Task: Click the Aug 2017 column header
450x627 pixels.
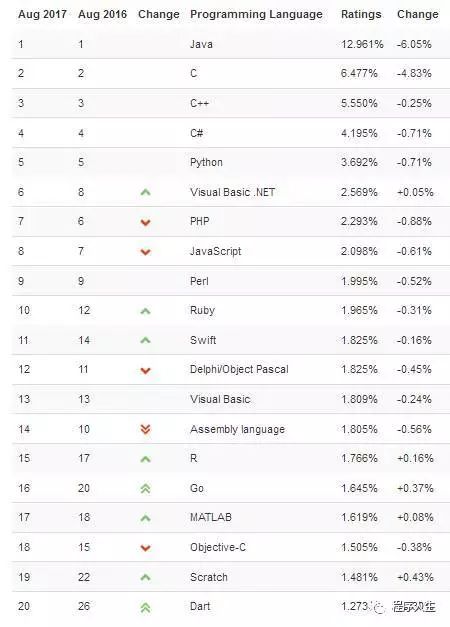Action: coord(42,14)
